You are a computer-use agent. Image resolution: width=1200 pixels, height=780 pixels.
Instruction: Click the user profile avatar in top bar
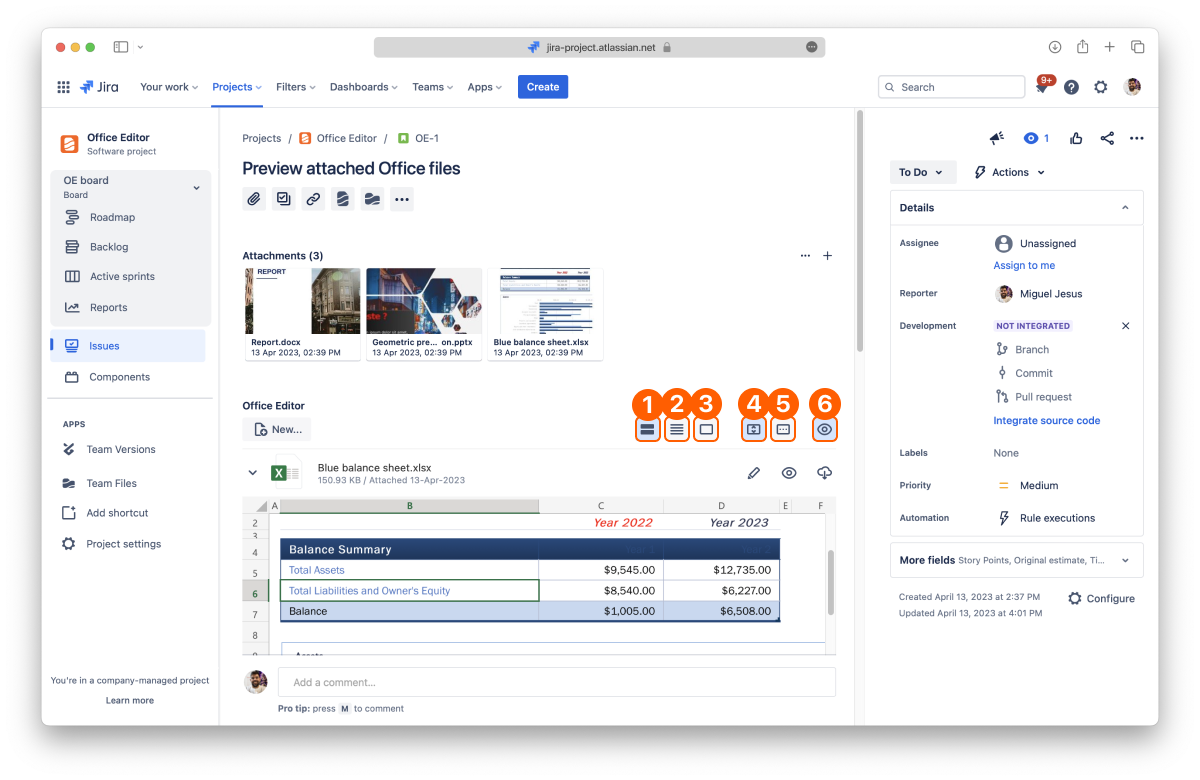tap(1132, 87)
